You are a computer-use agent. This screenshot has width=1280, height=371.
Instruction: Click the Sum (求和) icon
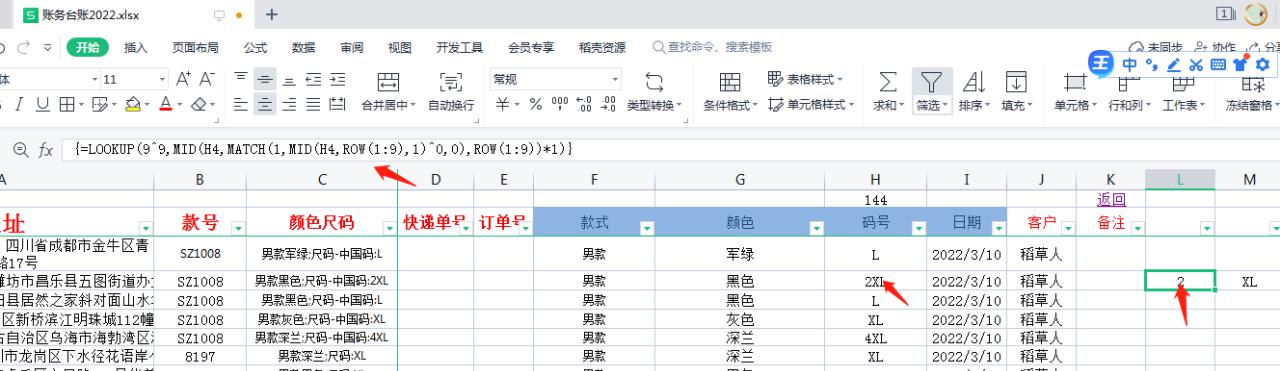coord(886,82)
